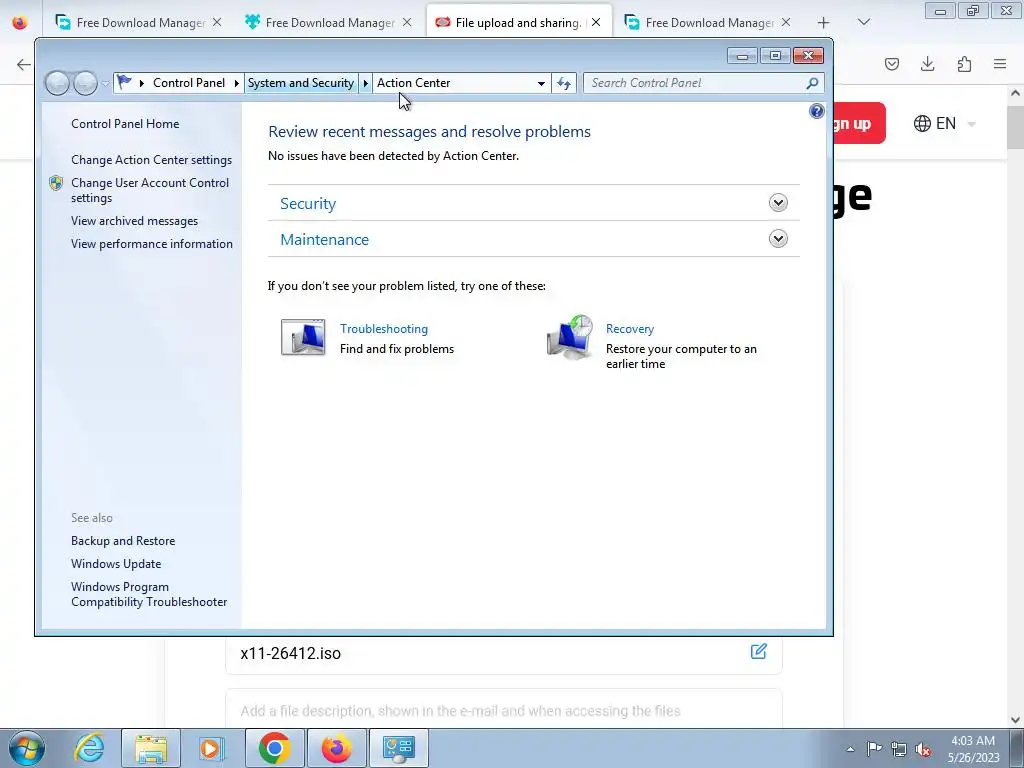This screenshot has width=1024, height=768.
Task: Click the Action Center flag tray icon
Action: point(874,748)
